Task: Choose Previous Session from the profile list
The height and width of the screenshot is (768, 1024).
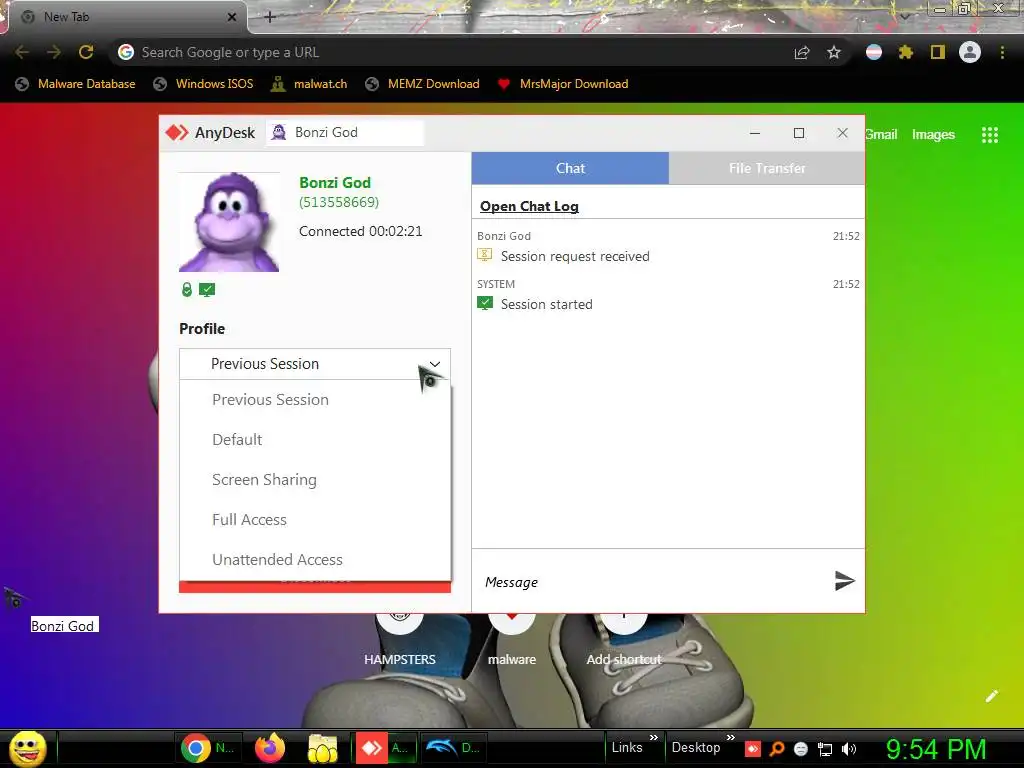Action: (x=315, y=400)
